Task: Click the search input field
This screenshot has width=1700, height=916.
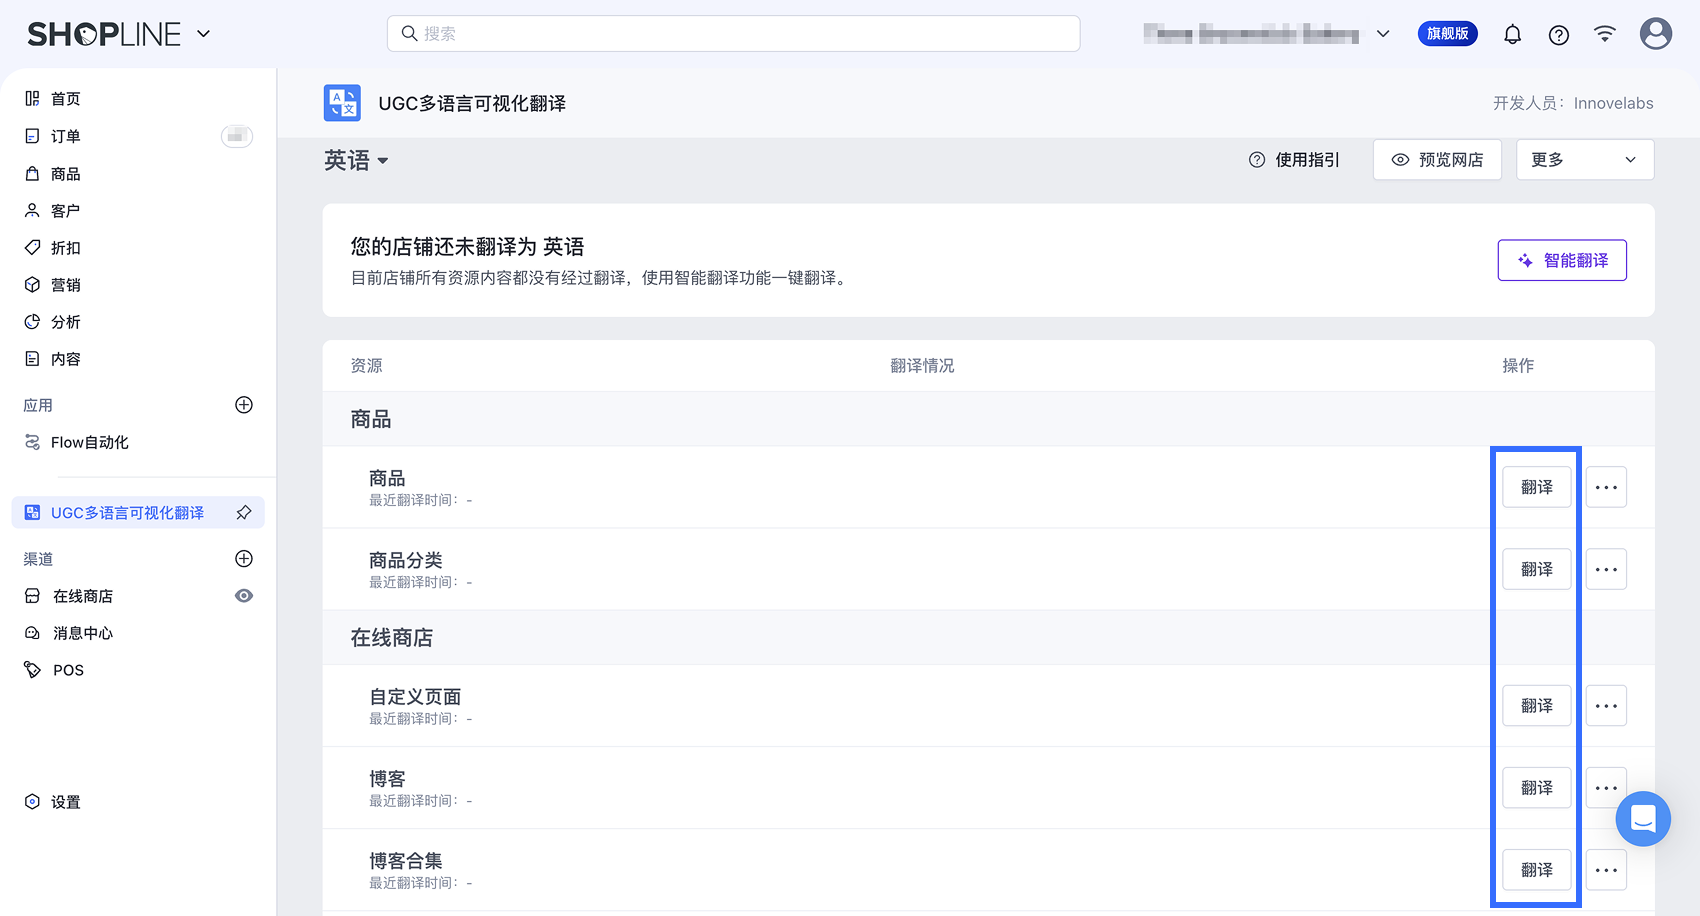Action: [x=733, y=33]
